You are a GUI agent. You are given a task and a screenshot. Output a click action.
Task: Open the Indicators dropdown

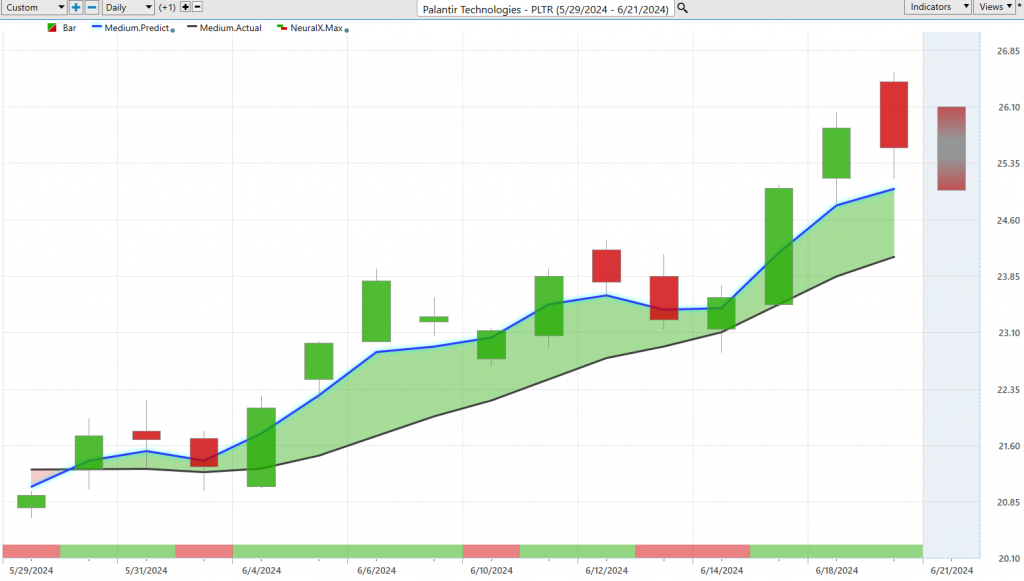[x=938, y=7]
